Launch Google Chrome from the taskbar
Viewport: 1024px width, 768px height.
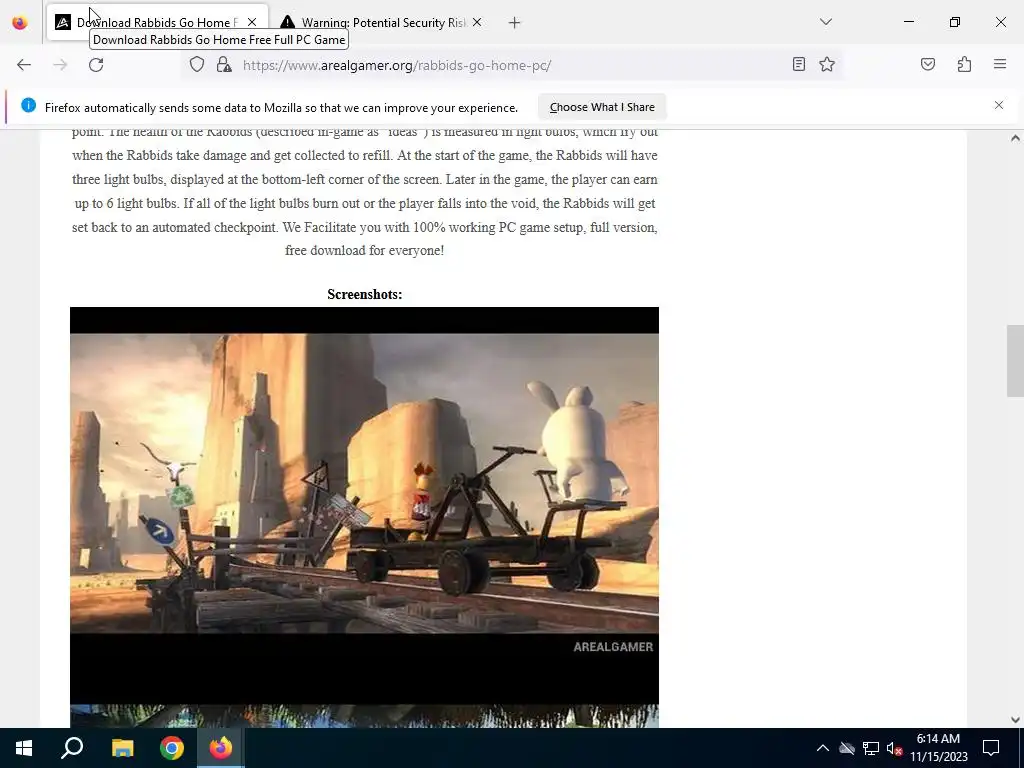172,748
